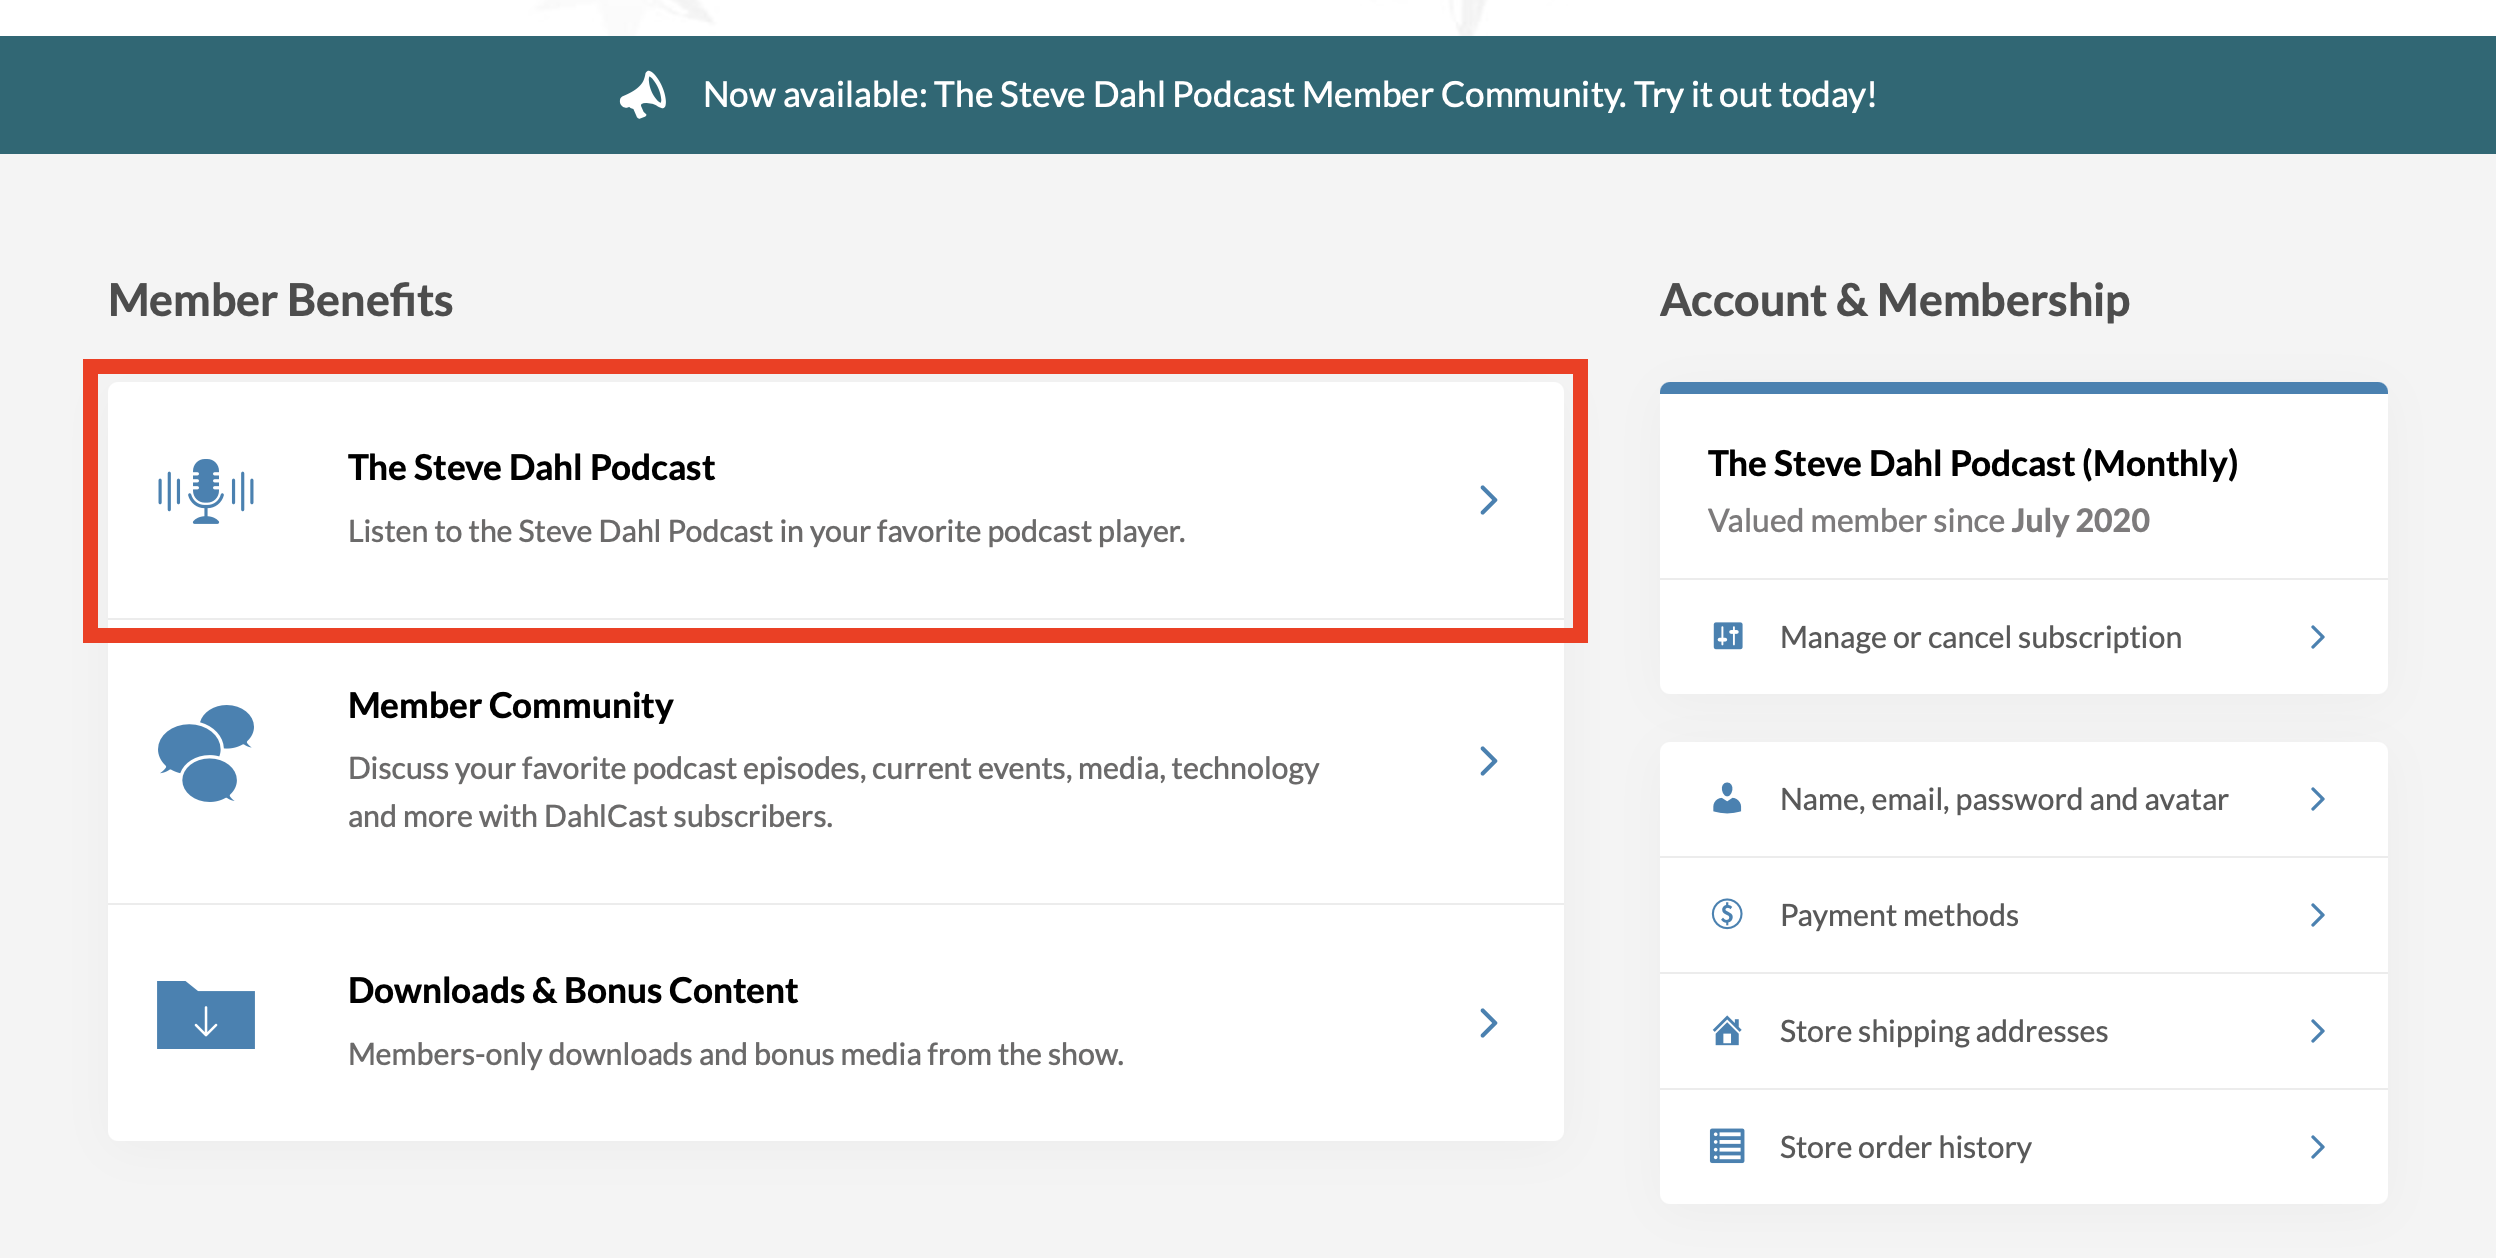Click 'Discuss your favorite podcast episodes' description

pos(833,792)
